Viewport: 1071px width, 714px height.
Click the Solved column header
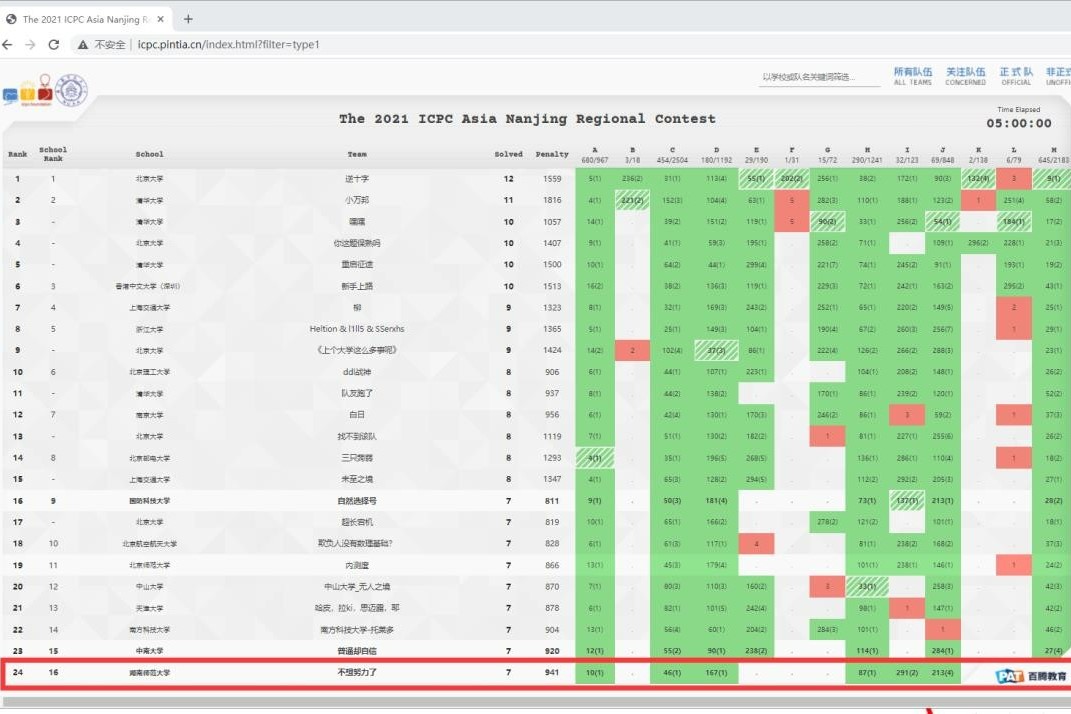[508, 154]
